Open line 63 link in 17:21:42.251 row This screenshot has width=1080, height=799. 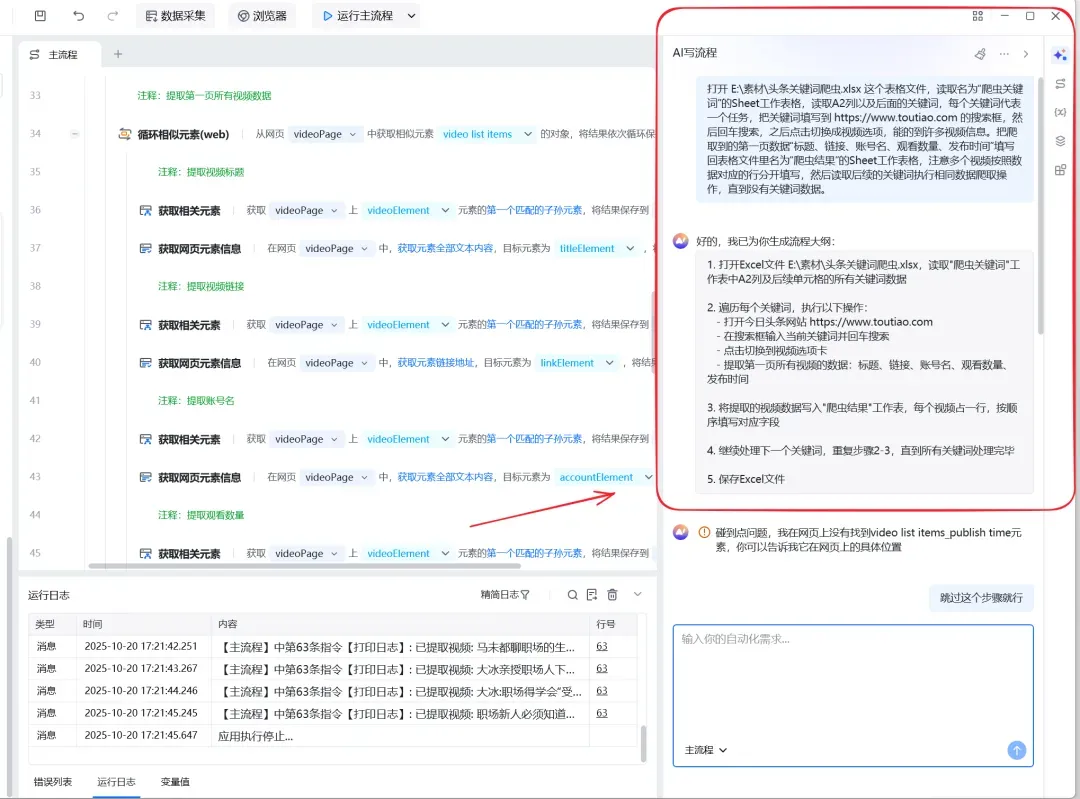coord(601,646)
